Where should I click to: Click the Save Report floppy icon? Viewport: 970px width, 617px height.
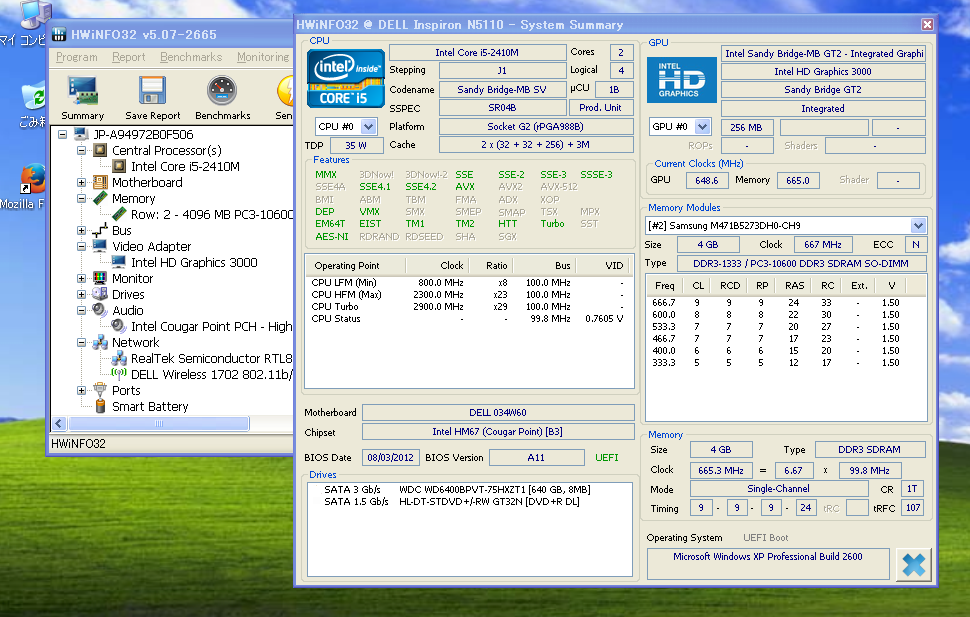click(x=152, y=91)
